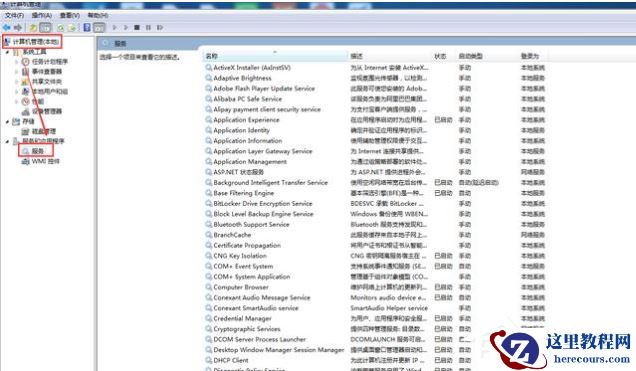This screenshot has height=371, width=636.
Task: Select 服务和应用程序 in the tree
Action: [43, 141]
